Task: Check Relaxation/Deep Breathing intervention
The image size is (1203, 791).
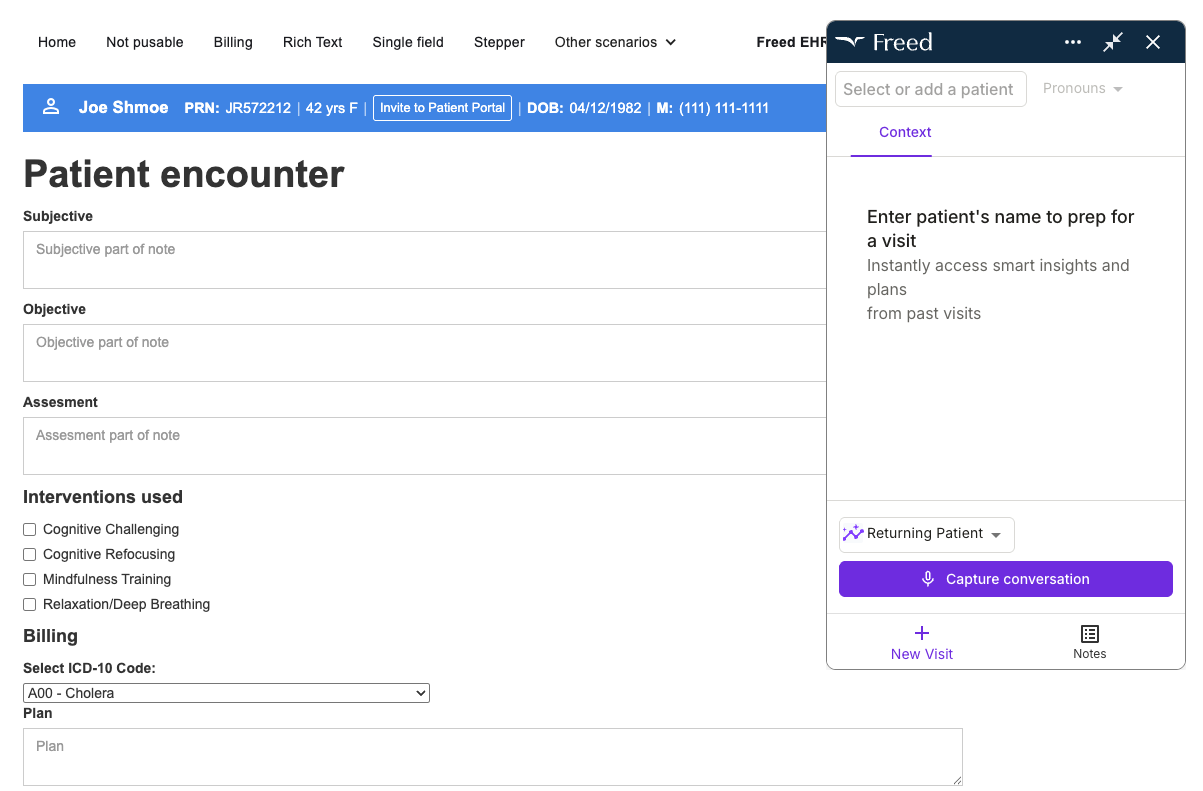Action: [29, 604]
